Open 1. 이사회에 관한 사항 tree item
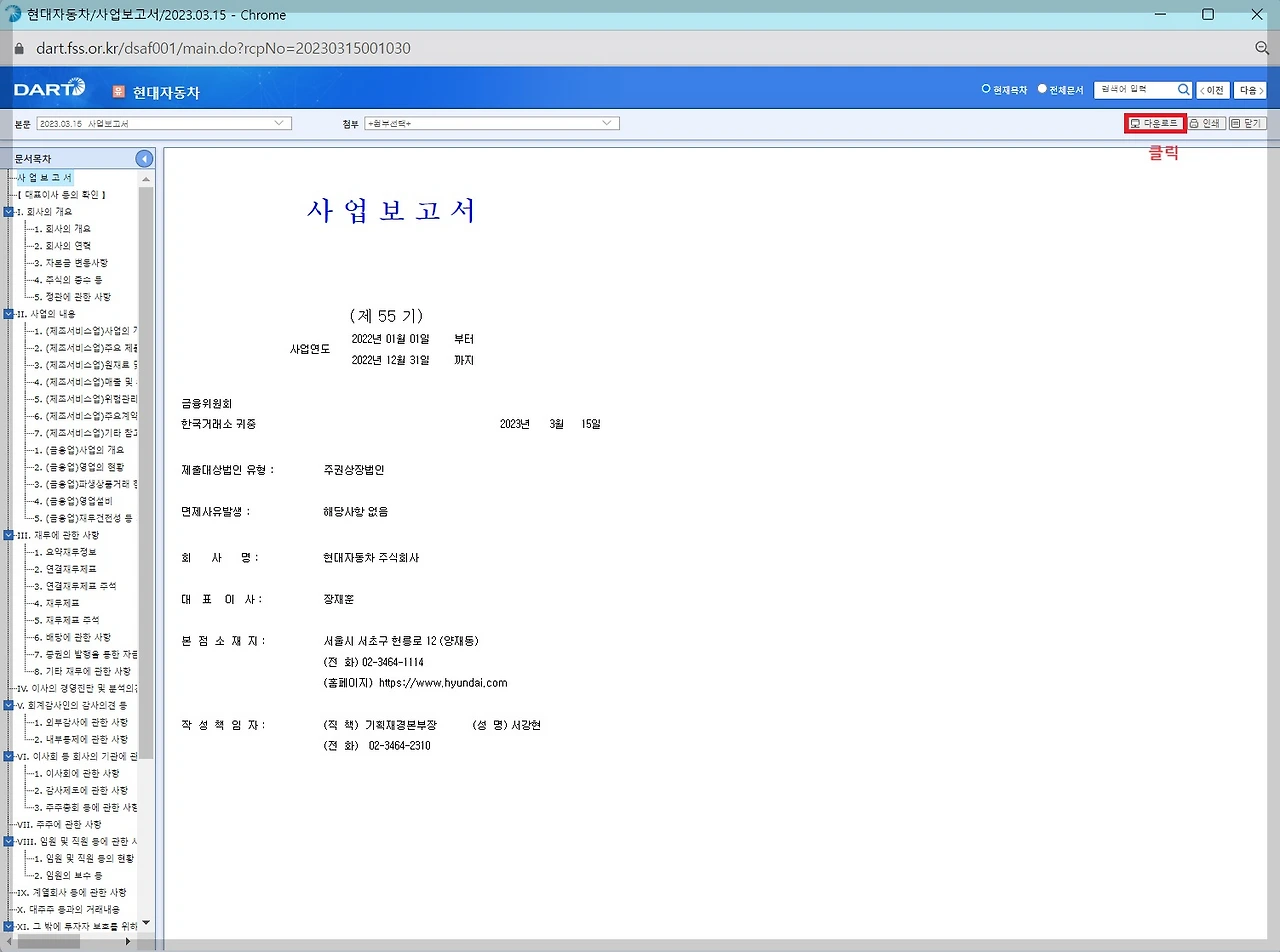The image size is (1280, 952). tap(76, 773)
